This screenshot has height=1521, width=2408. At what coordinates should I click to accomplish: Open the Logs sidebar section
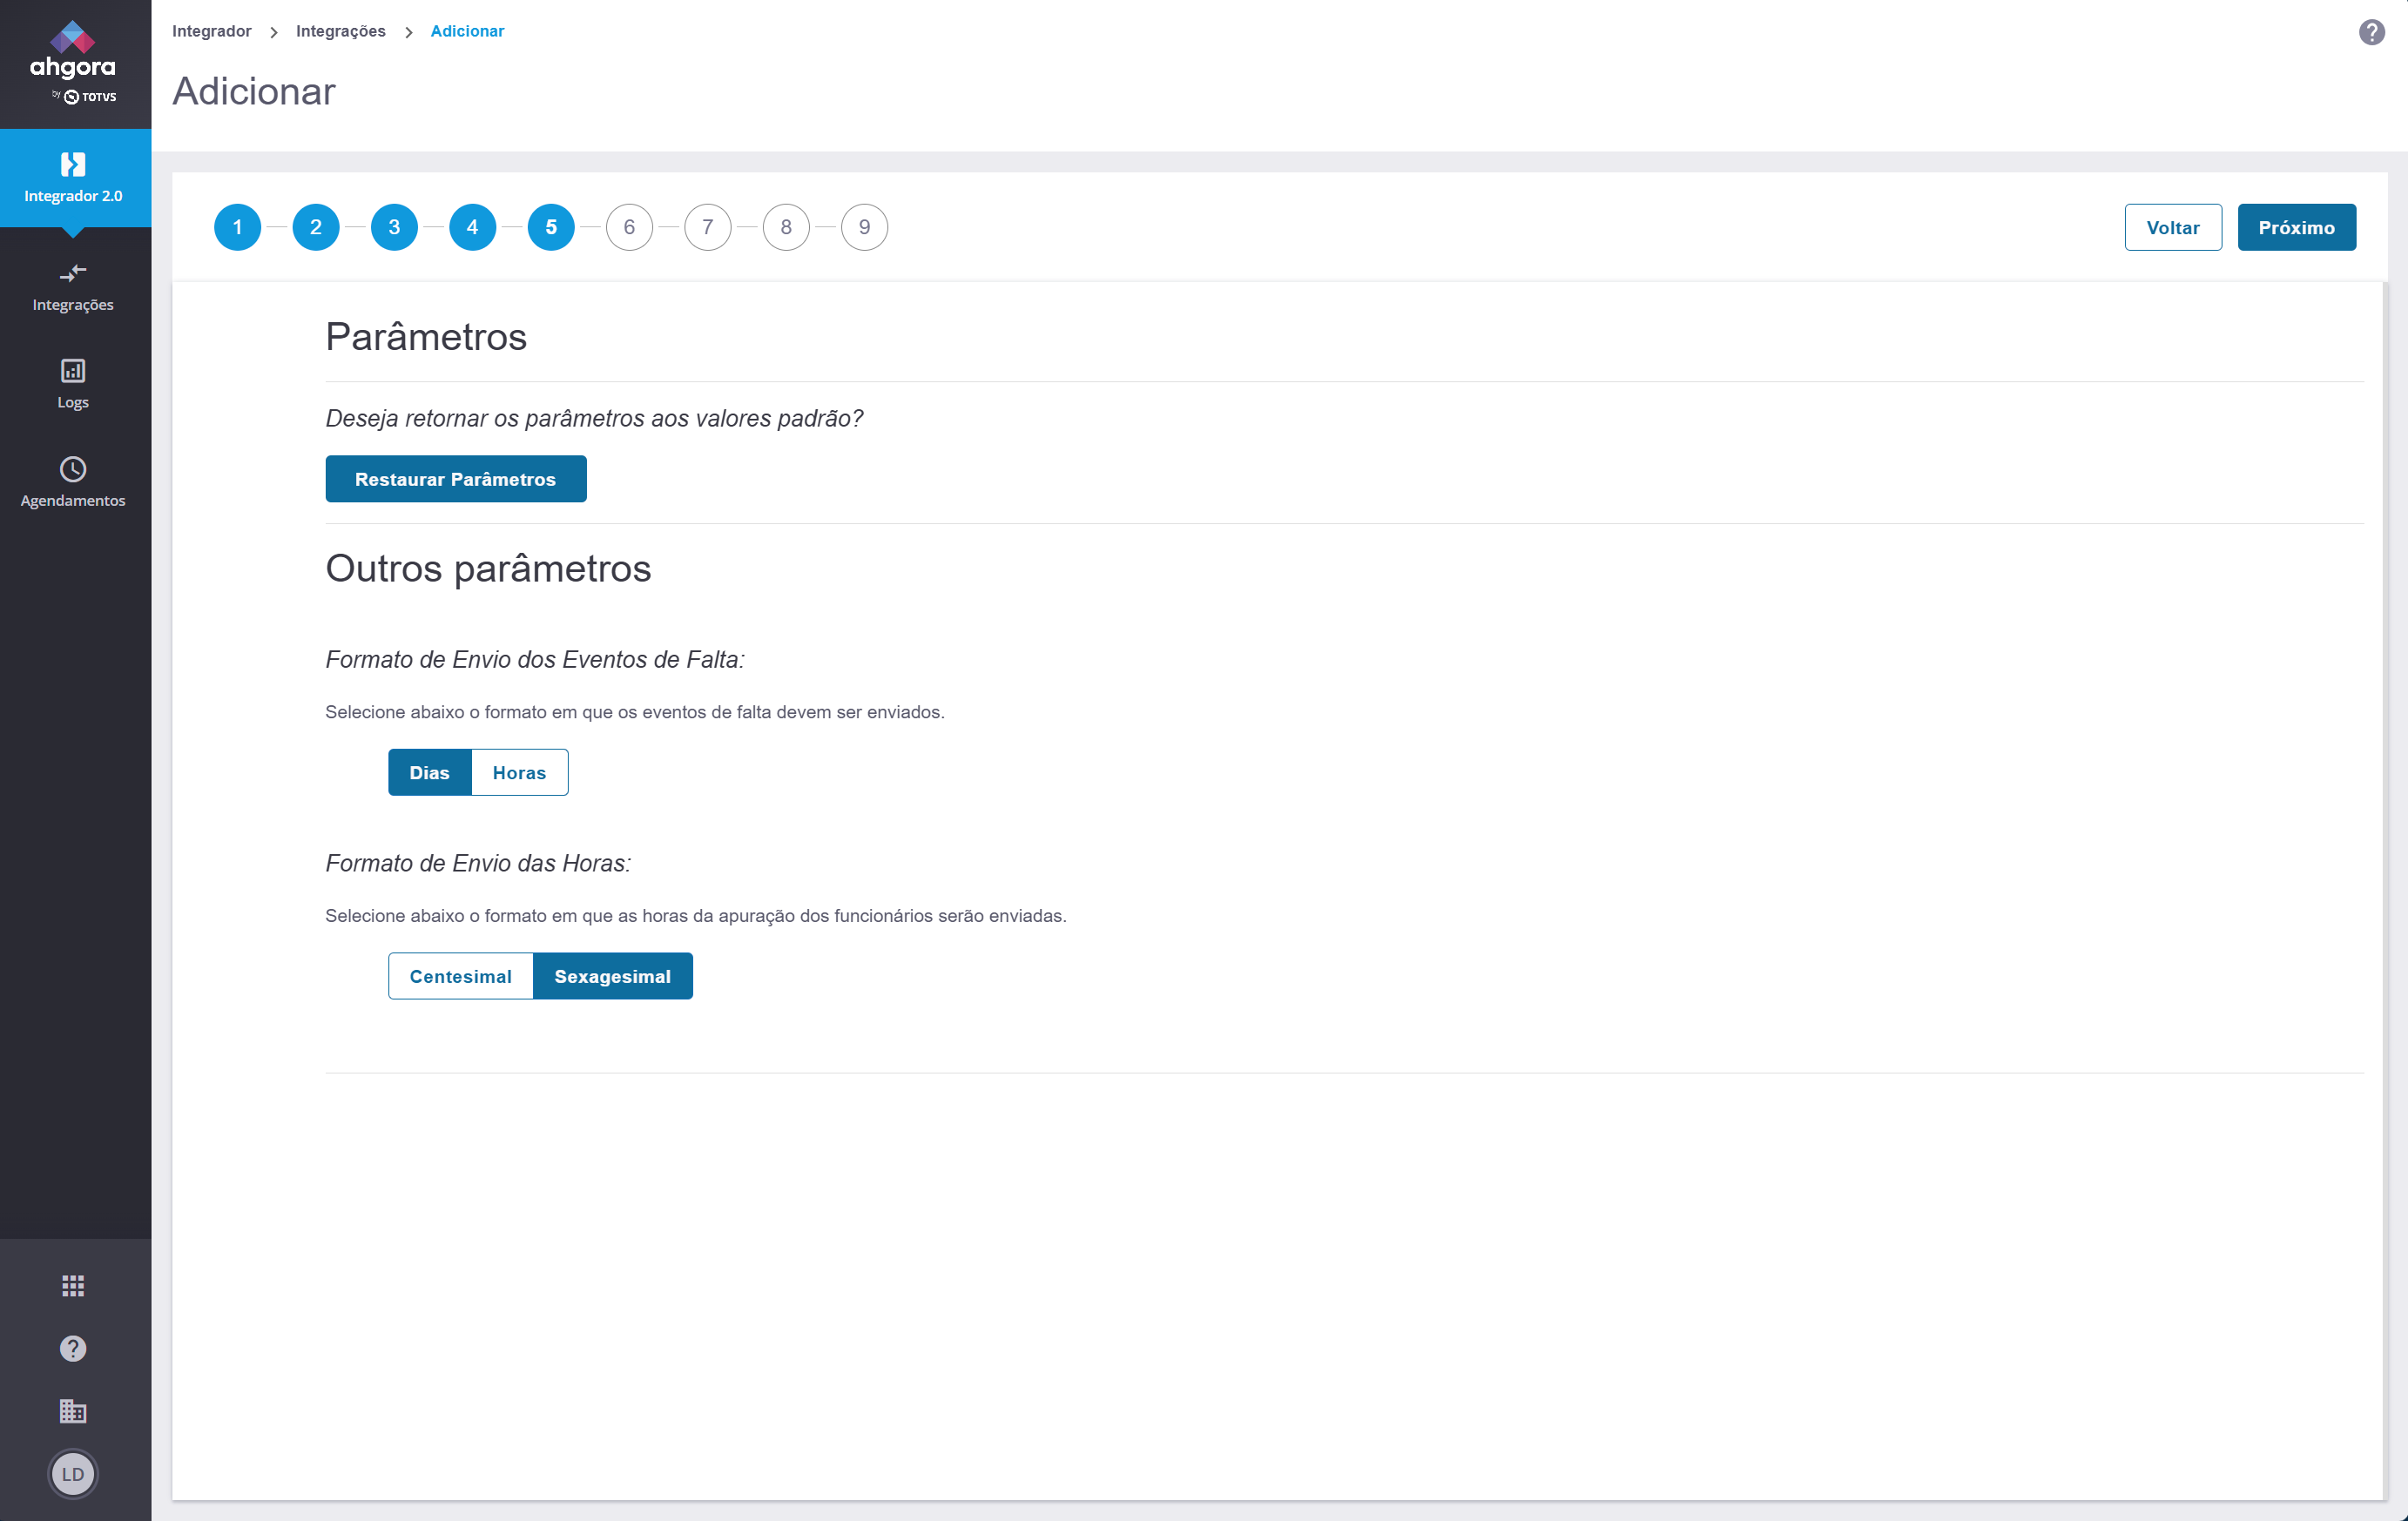point(73,383)
